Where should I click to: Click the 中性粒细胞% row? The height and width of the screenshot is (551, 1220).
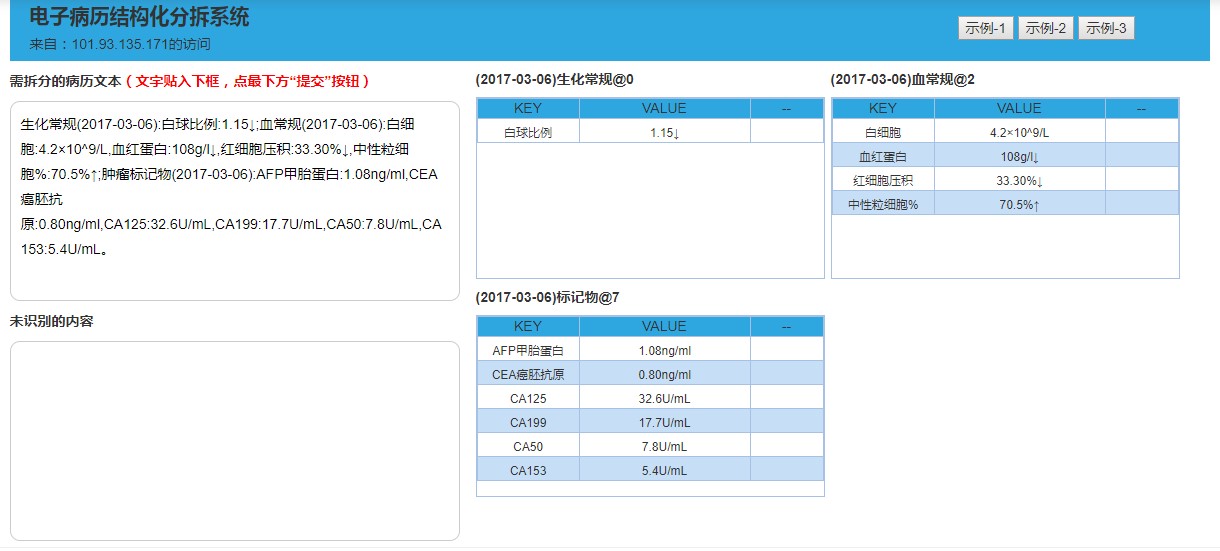tap(882, 204)
